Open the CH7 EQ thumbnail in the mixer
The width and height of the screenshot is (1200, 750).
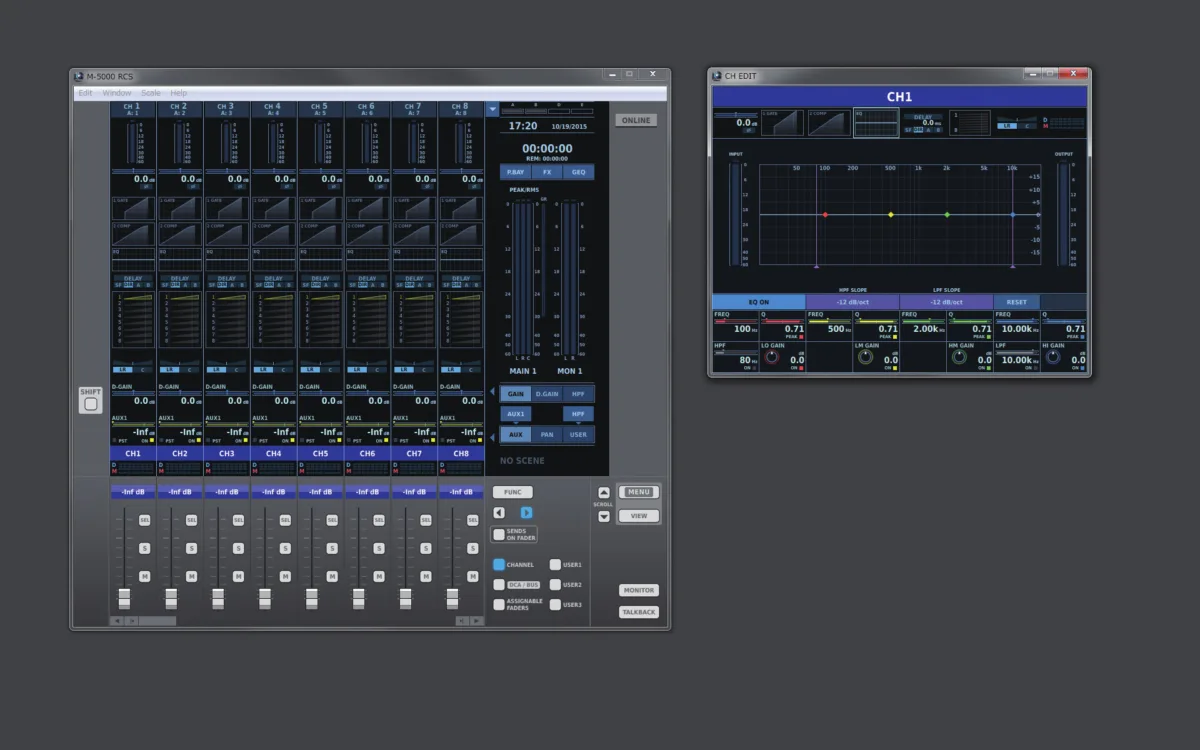point(414,260)
